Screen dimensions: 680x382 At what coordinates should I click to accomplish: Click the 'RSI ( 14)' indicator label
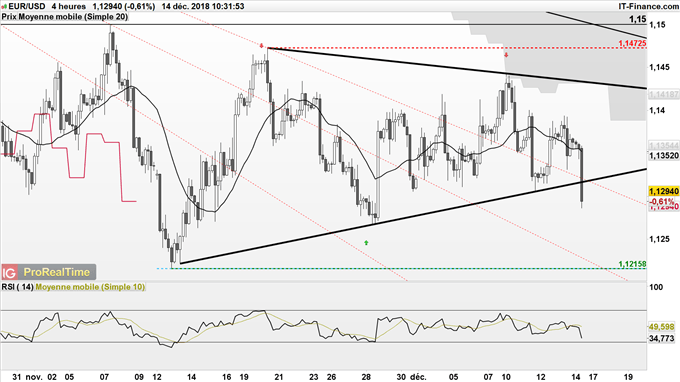click(x=17, y=287)
